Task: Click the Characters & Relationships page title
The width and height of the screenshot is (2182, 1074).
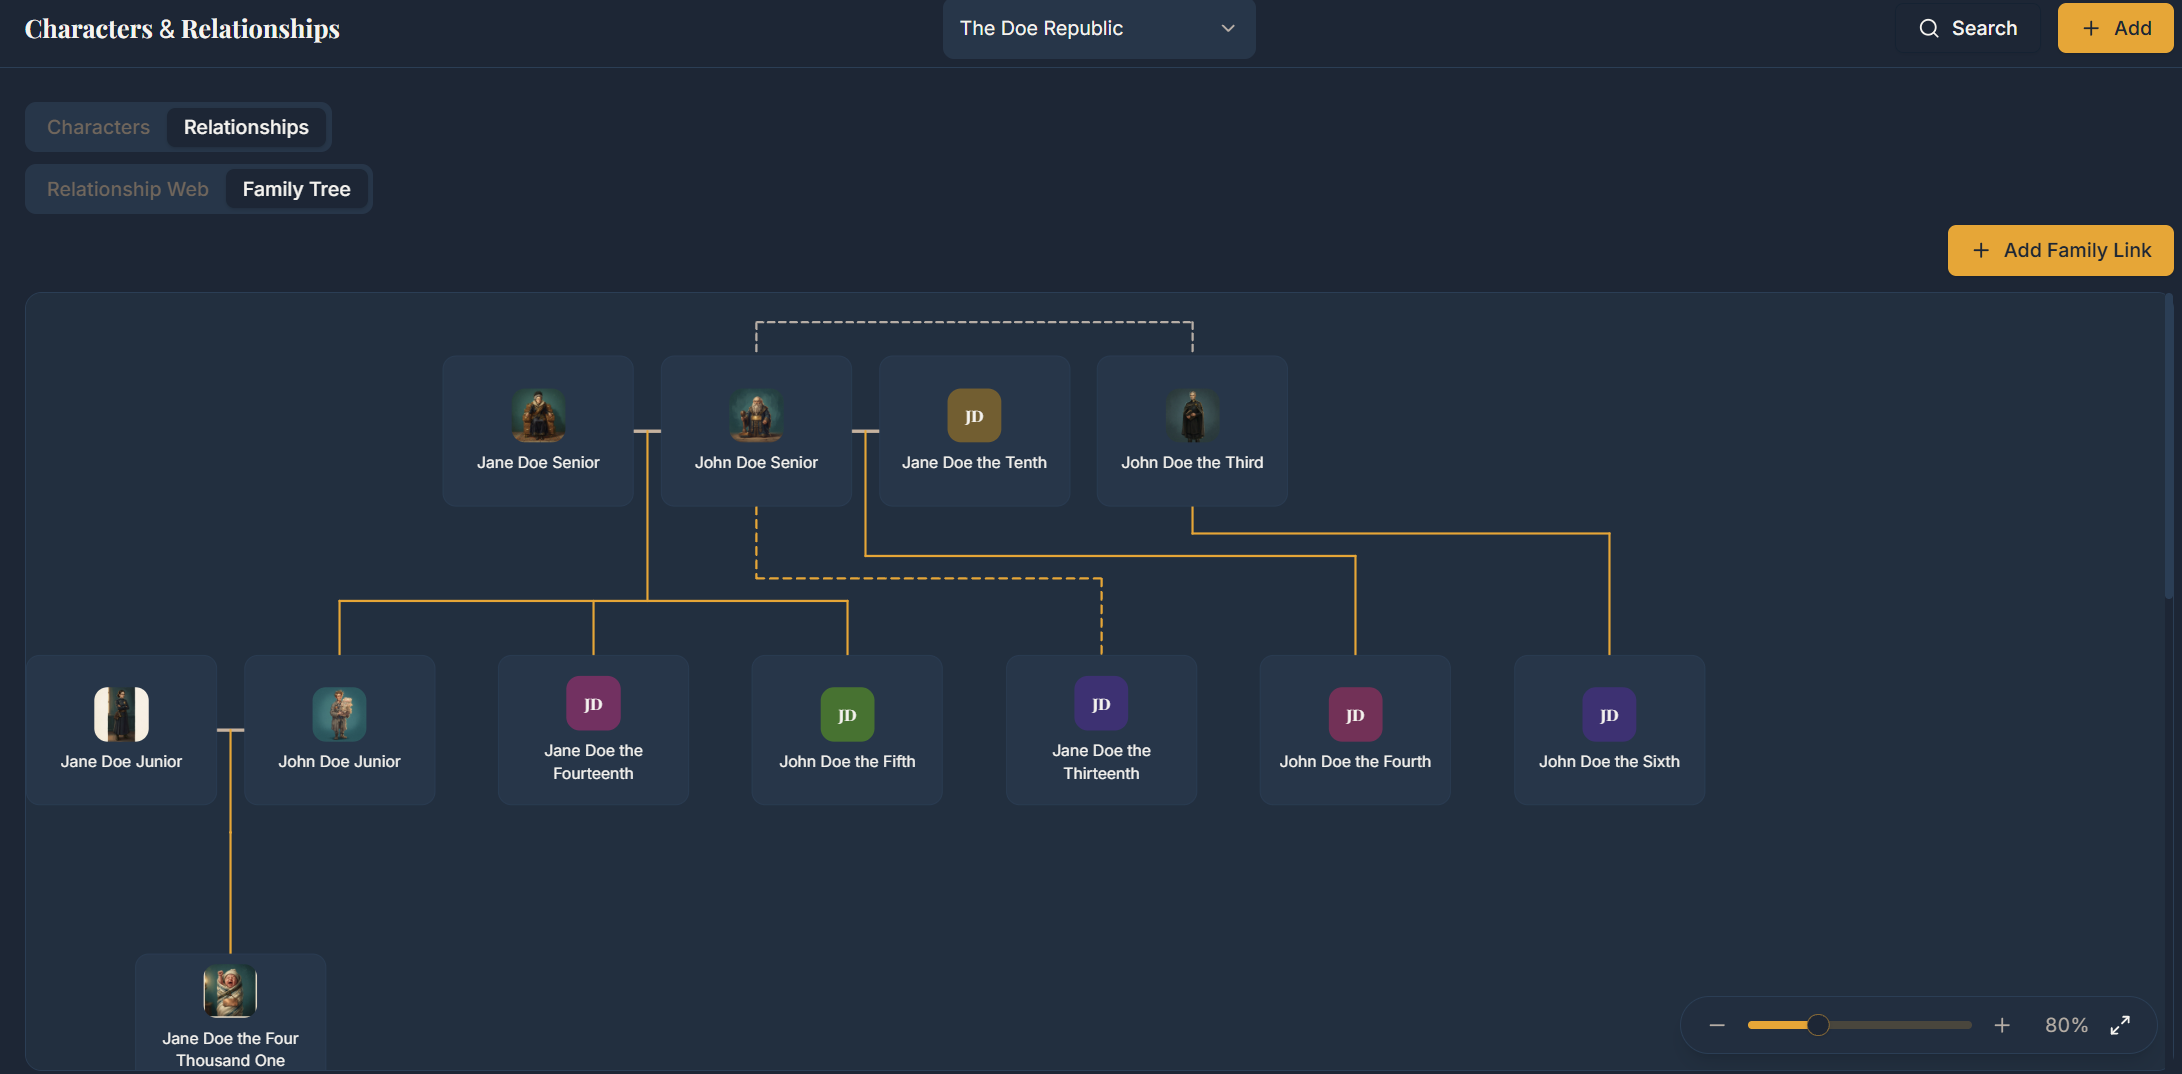Action: (182, 29)
